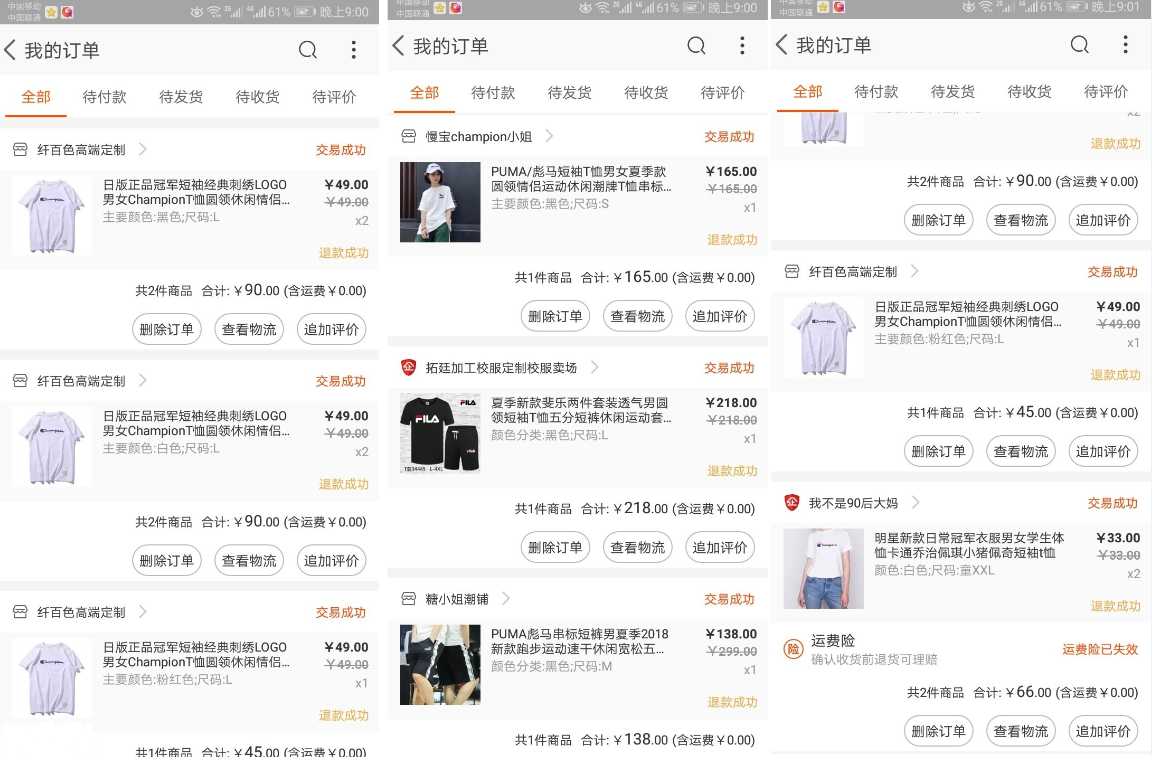Tap the red badge icon beside 拓廷加工校服定制校服卖场
Image resolution: width=1152 pixels, height=757 pixels.
coord(408,368)
